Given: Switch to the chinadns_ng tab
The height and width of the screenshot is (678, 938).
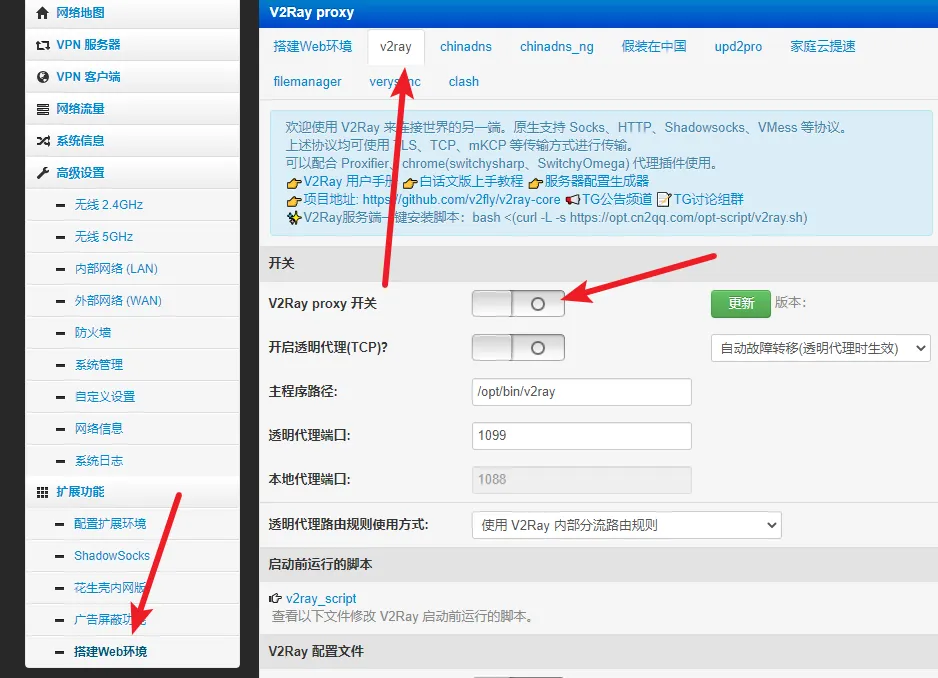Looking at the screenshot, I should tap(556, 46).
